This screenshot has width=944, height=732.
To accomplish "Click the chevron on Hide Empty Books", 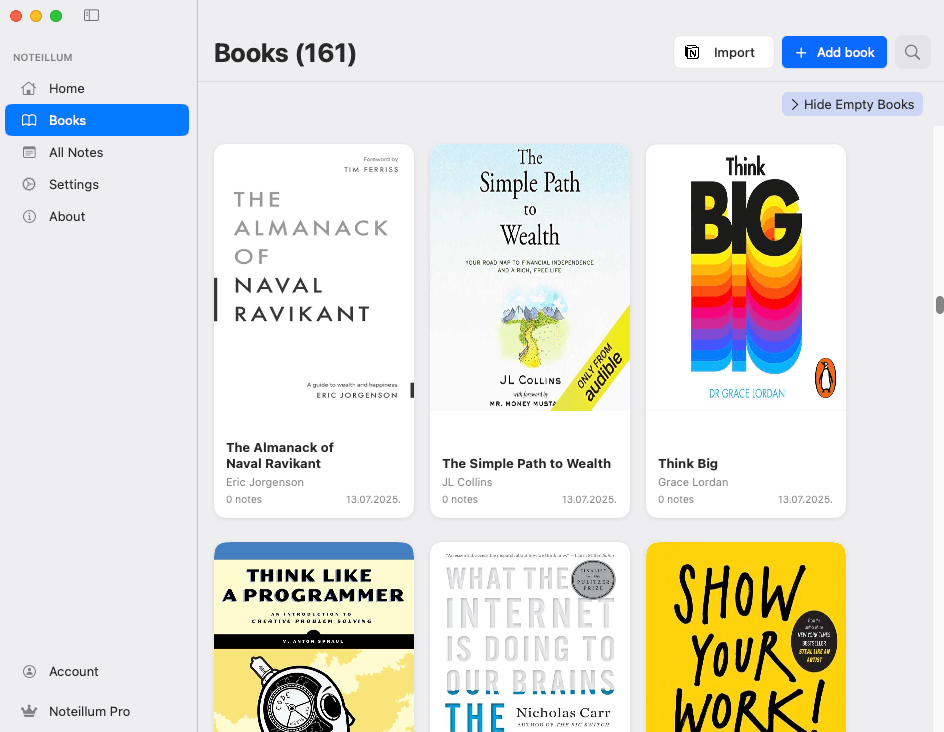I will [795, 105].
